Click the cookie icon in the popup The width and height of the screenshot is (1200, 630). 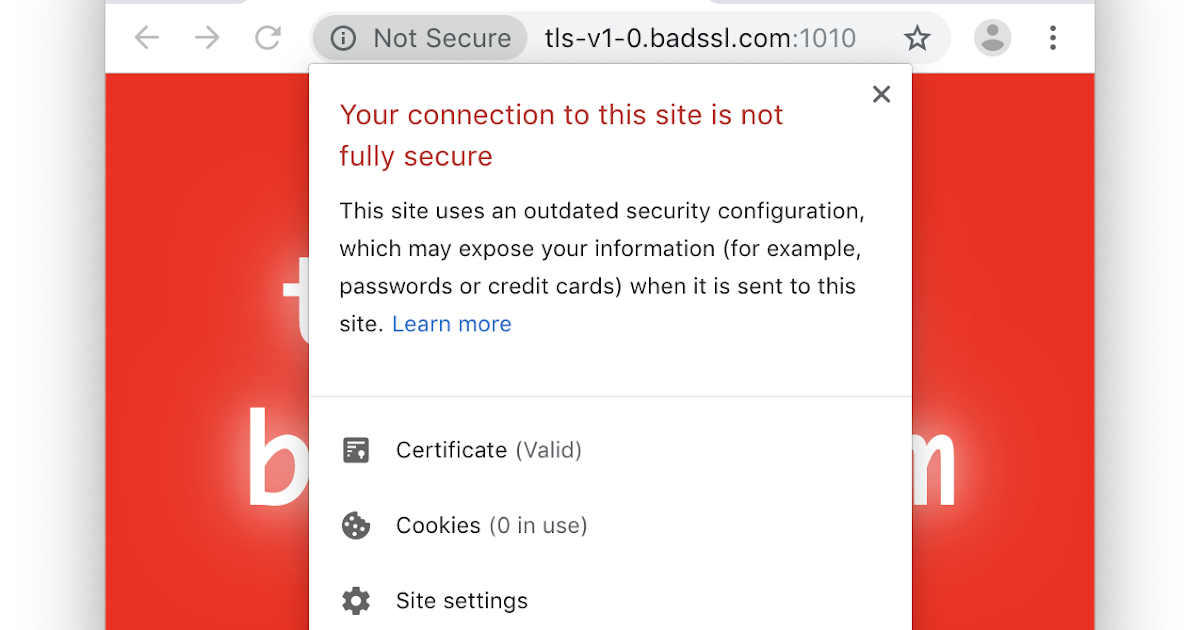click(356, 525)
